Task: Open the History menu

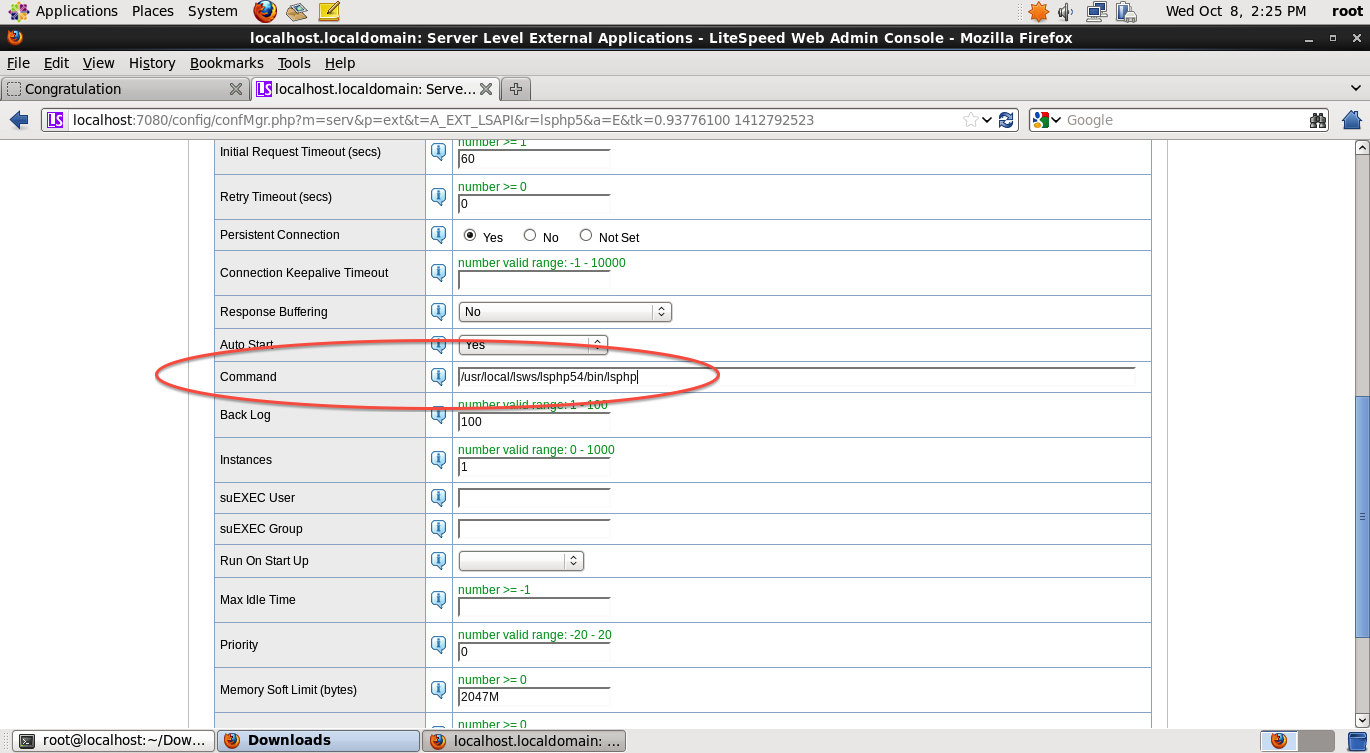Action: point(152,63)
